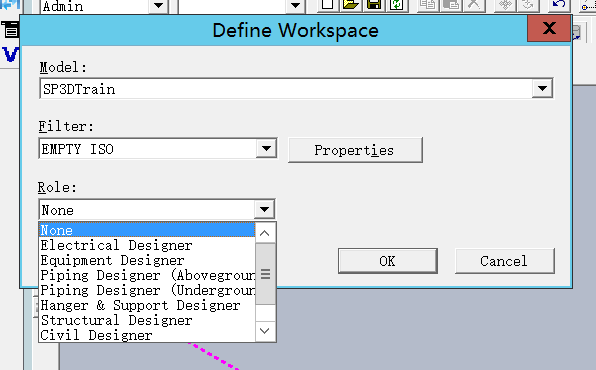Click the Admin text in toolbar combo

tap(63, 6)
